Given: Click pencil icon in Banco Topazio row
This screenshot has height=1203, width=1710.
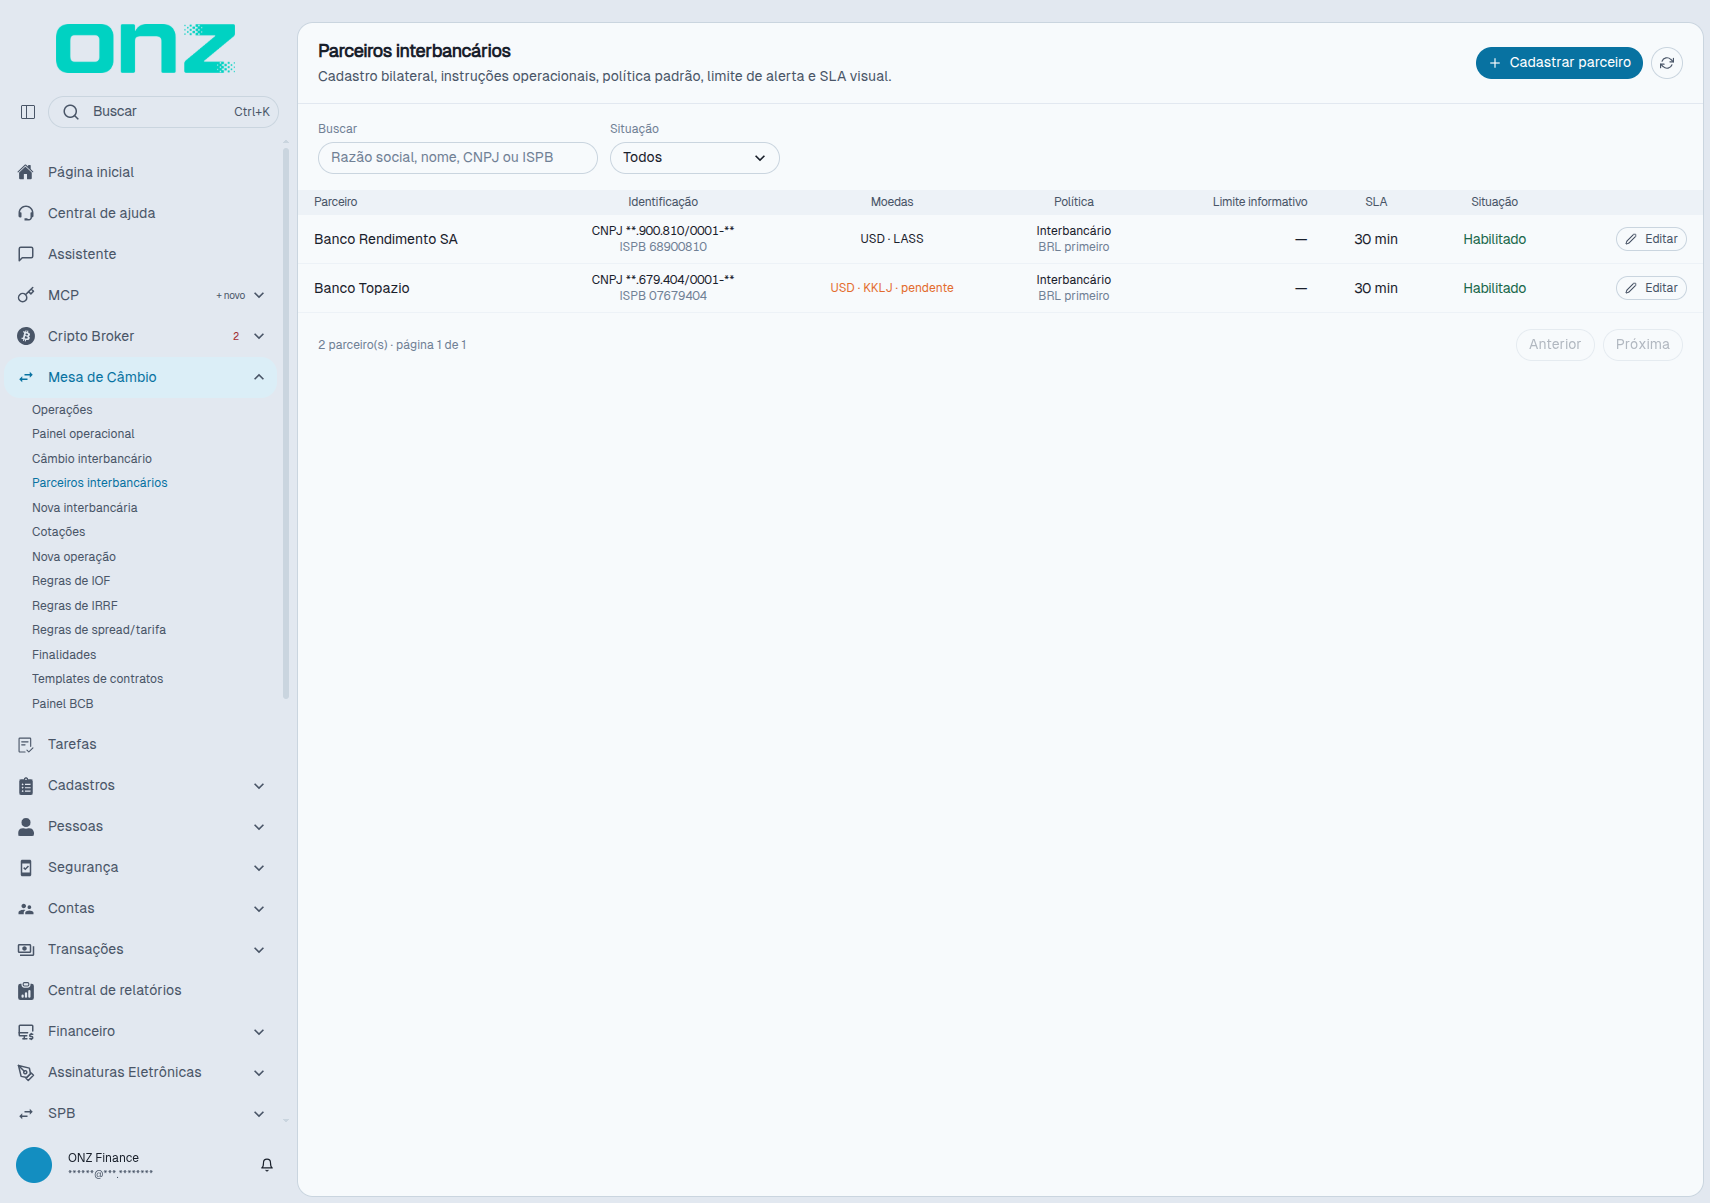Looking at the screenshot, I should [x=1631, y=288].
